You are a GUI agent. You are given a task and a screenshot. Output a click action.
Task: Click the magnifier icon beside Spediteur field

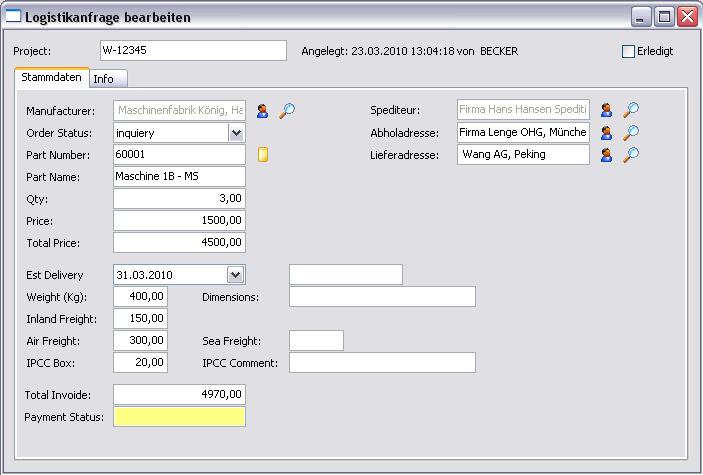[631, 110]
